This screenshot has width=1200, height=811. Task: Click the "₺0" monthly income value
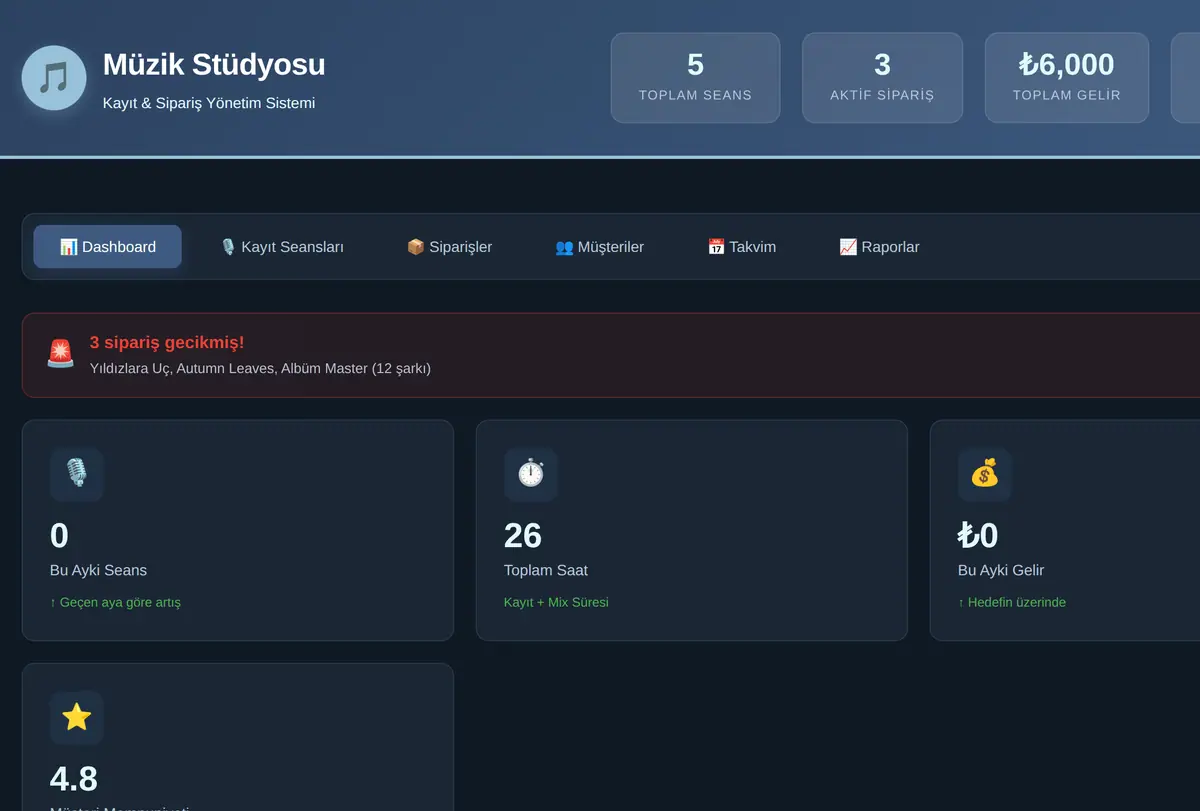978,536
